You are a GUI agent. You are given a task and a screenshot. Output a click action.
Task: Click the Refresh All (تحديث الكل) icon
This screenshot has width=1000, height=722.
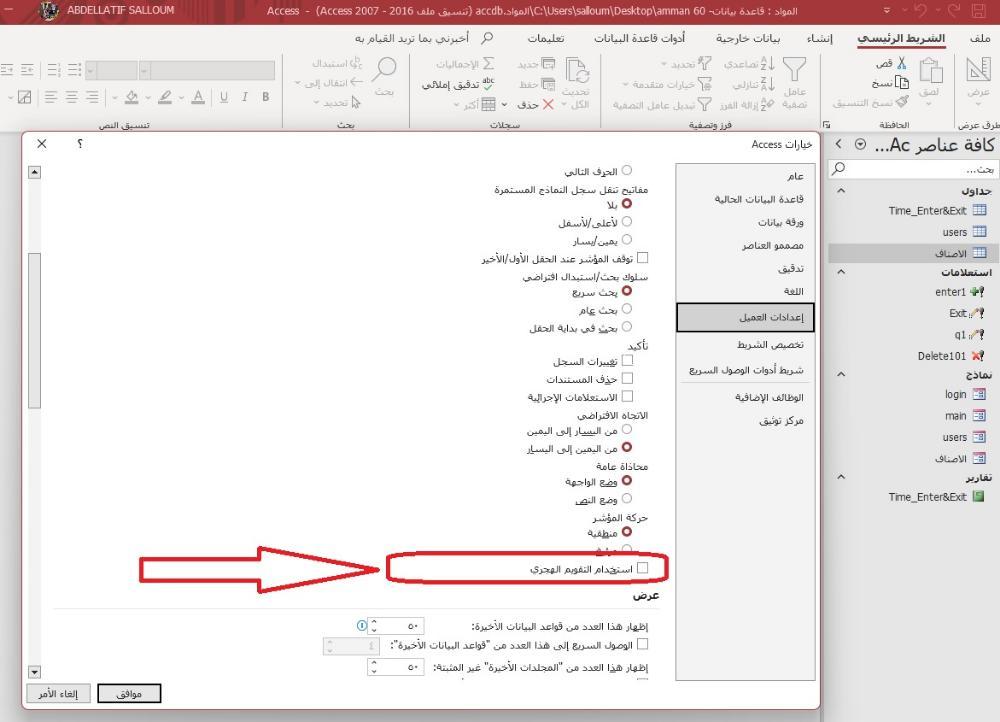pos(577,70)
